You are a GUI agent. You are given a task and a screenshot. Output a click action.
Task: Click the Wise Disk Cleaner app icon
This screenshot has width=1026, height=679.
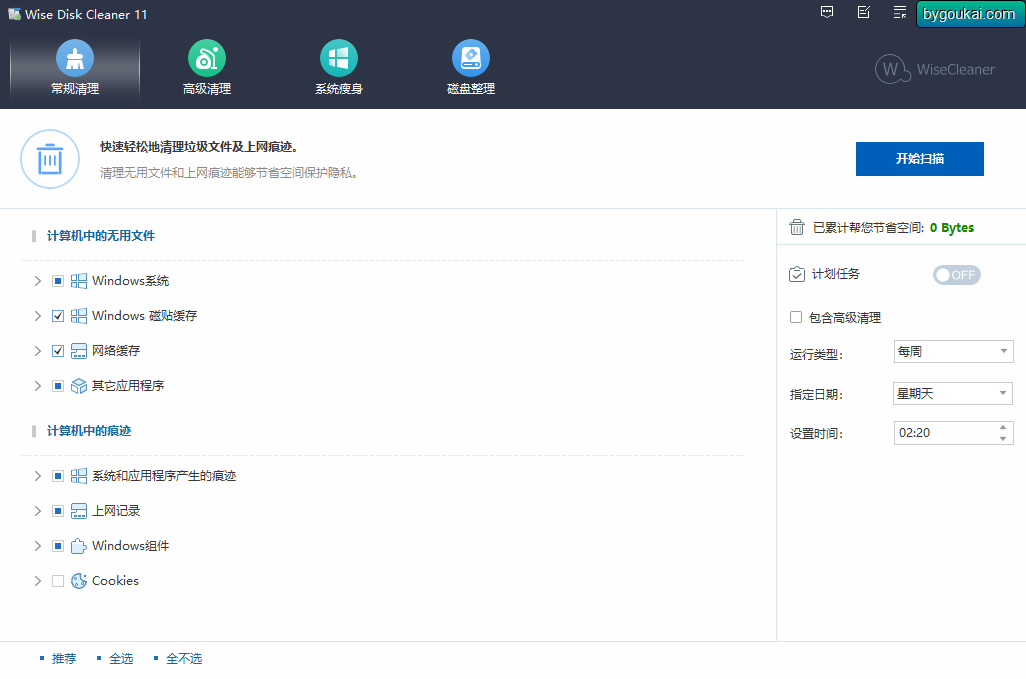pos(14,14)
